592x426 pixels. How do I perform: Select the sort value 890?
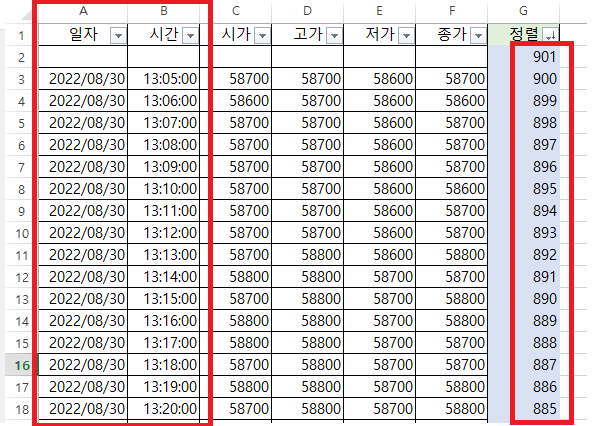tap(524, 299)
